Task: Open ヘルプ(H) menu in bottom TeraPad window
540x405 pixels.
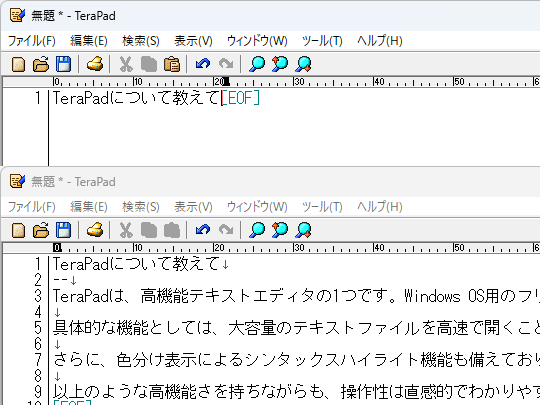Action: click(380, 207)
